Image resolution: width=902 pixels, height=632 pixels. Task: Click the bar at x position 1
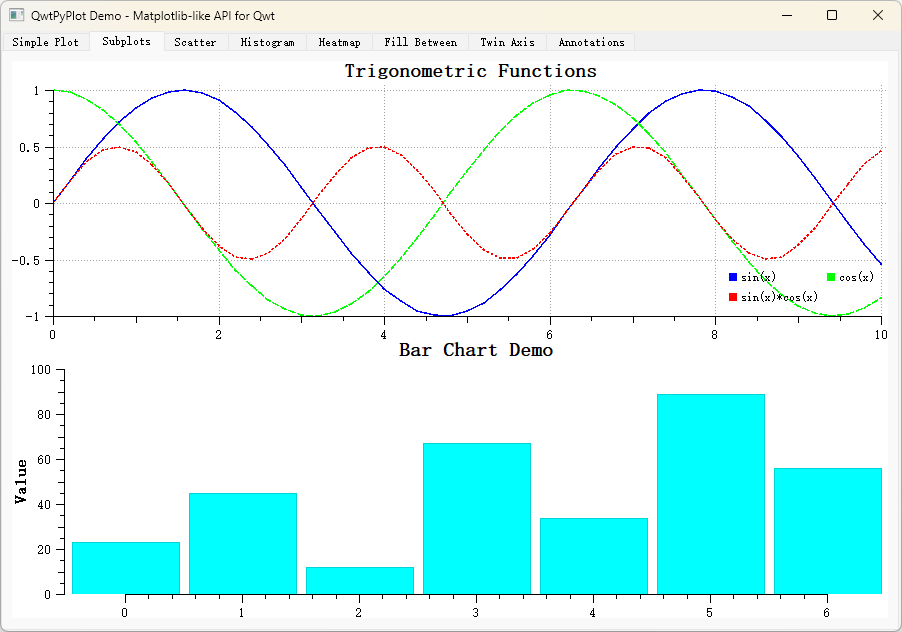[243, 543]
